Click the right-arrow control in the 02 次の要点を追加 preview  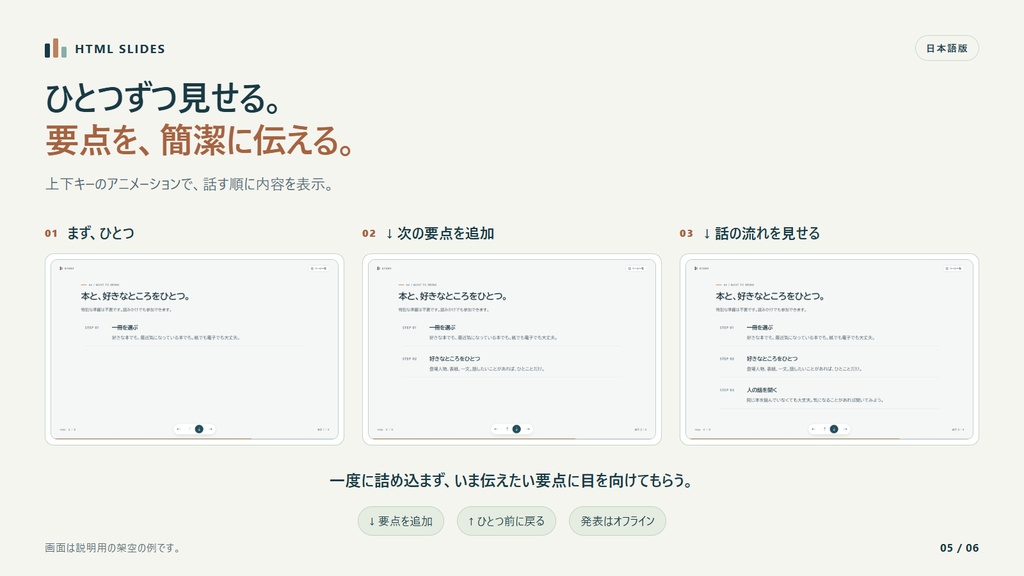[528, 429]
